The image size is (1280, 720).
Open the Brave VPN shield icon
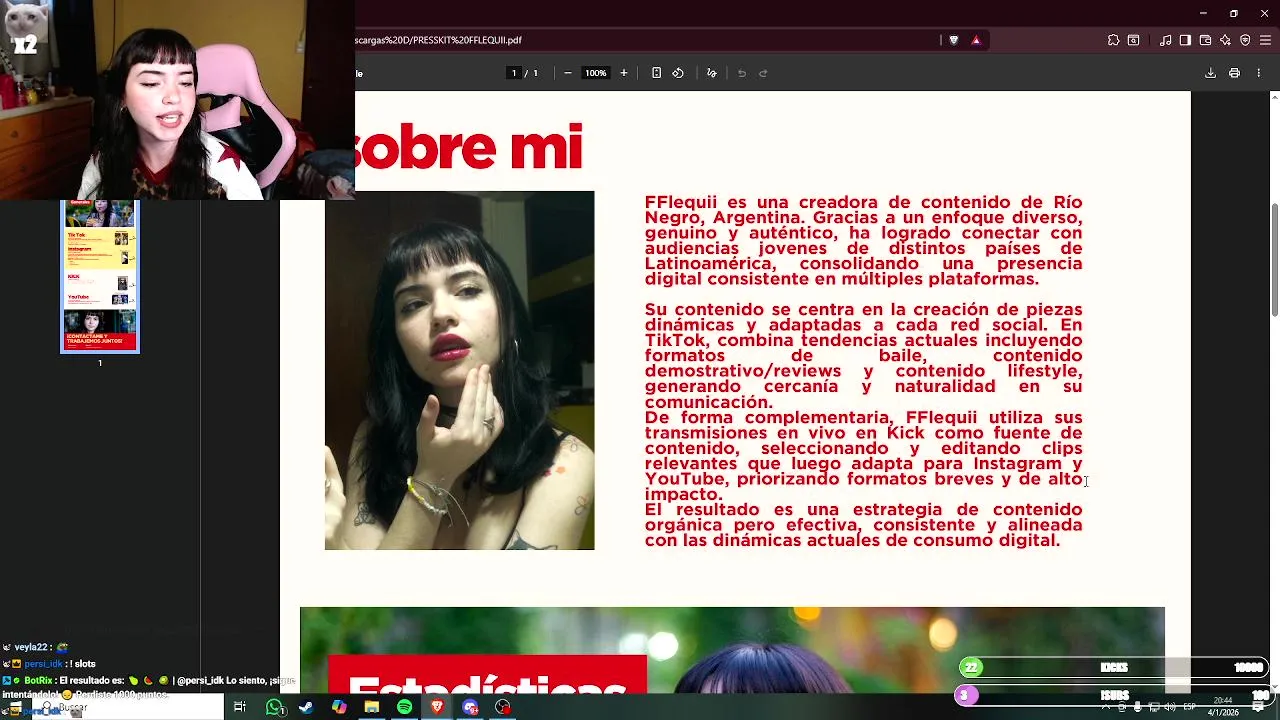tap(1245, 40)
